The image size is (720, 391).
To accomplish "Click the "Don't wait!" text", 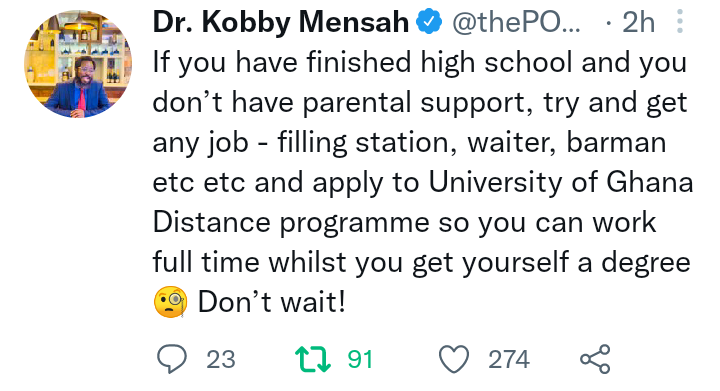I will tap(271, 302).
